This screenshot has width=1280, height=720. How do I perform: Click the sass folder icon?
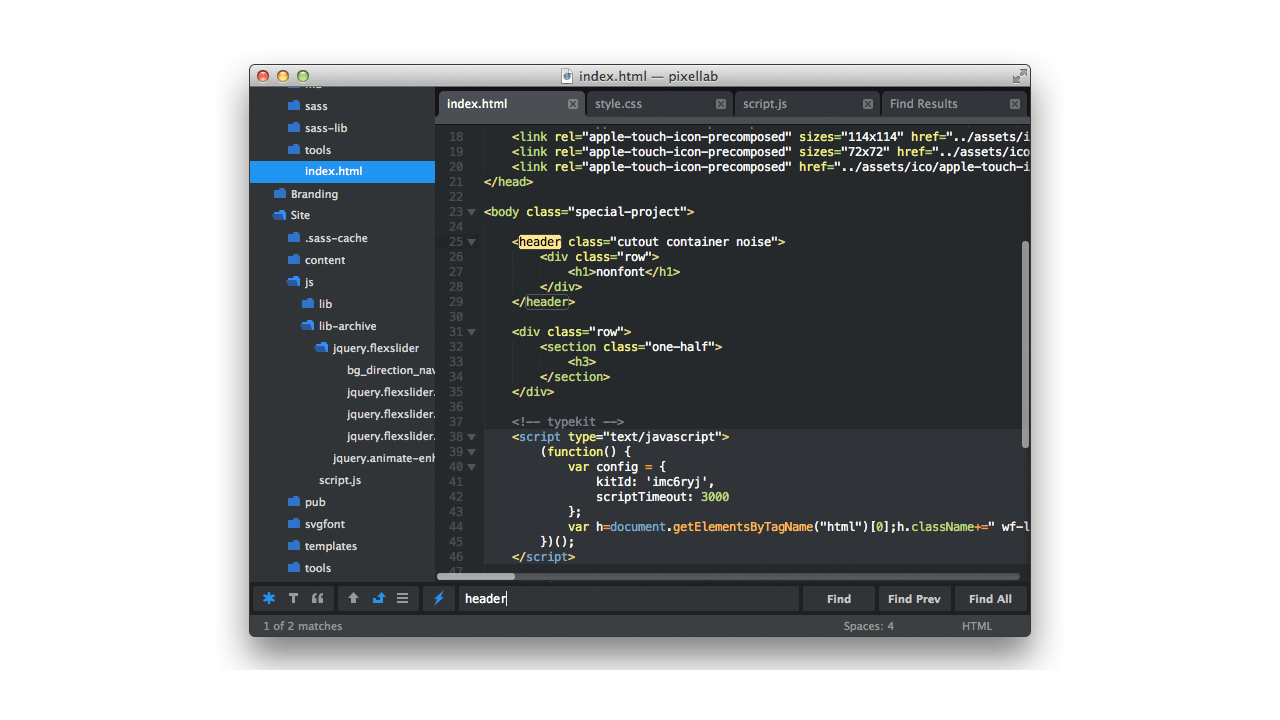click(x=294, y=105)
